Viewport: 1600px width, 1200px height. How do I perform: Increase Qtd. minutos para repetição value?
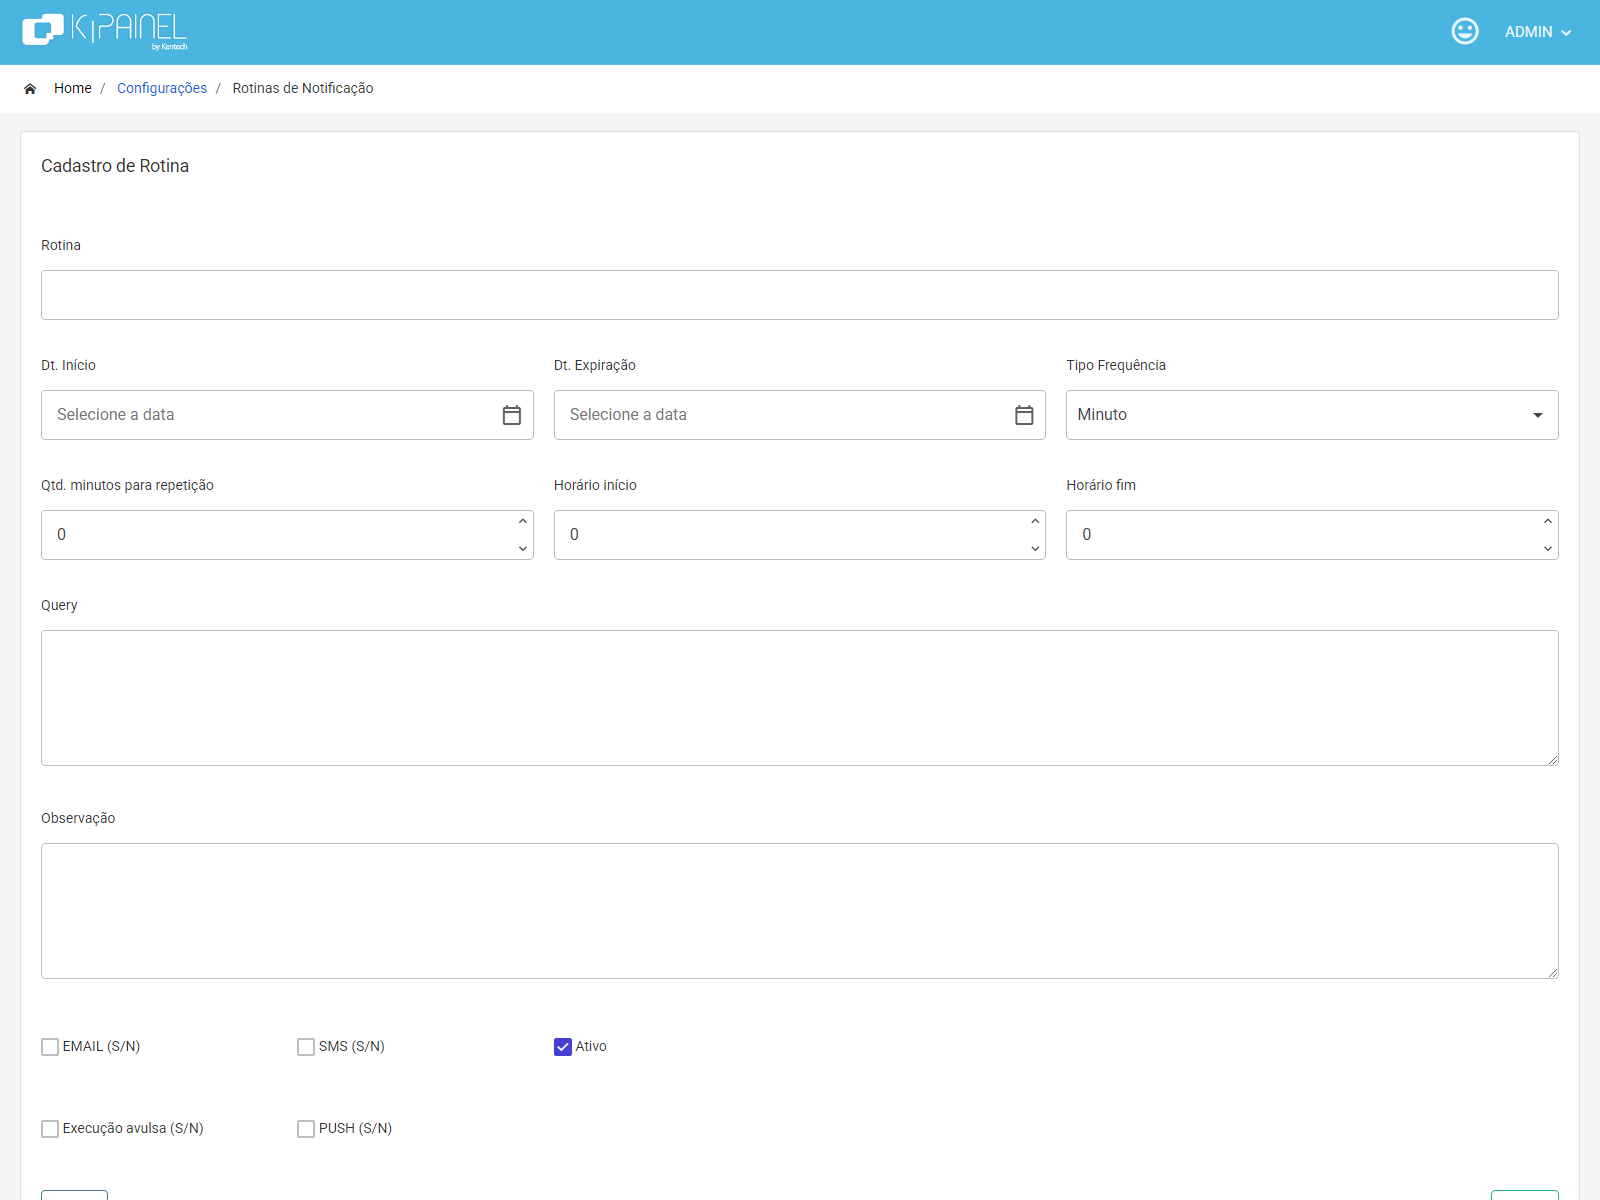pos(523,521)
